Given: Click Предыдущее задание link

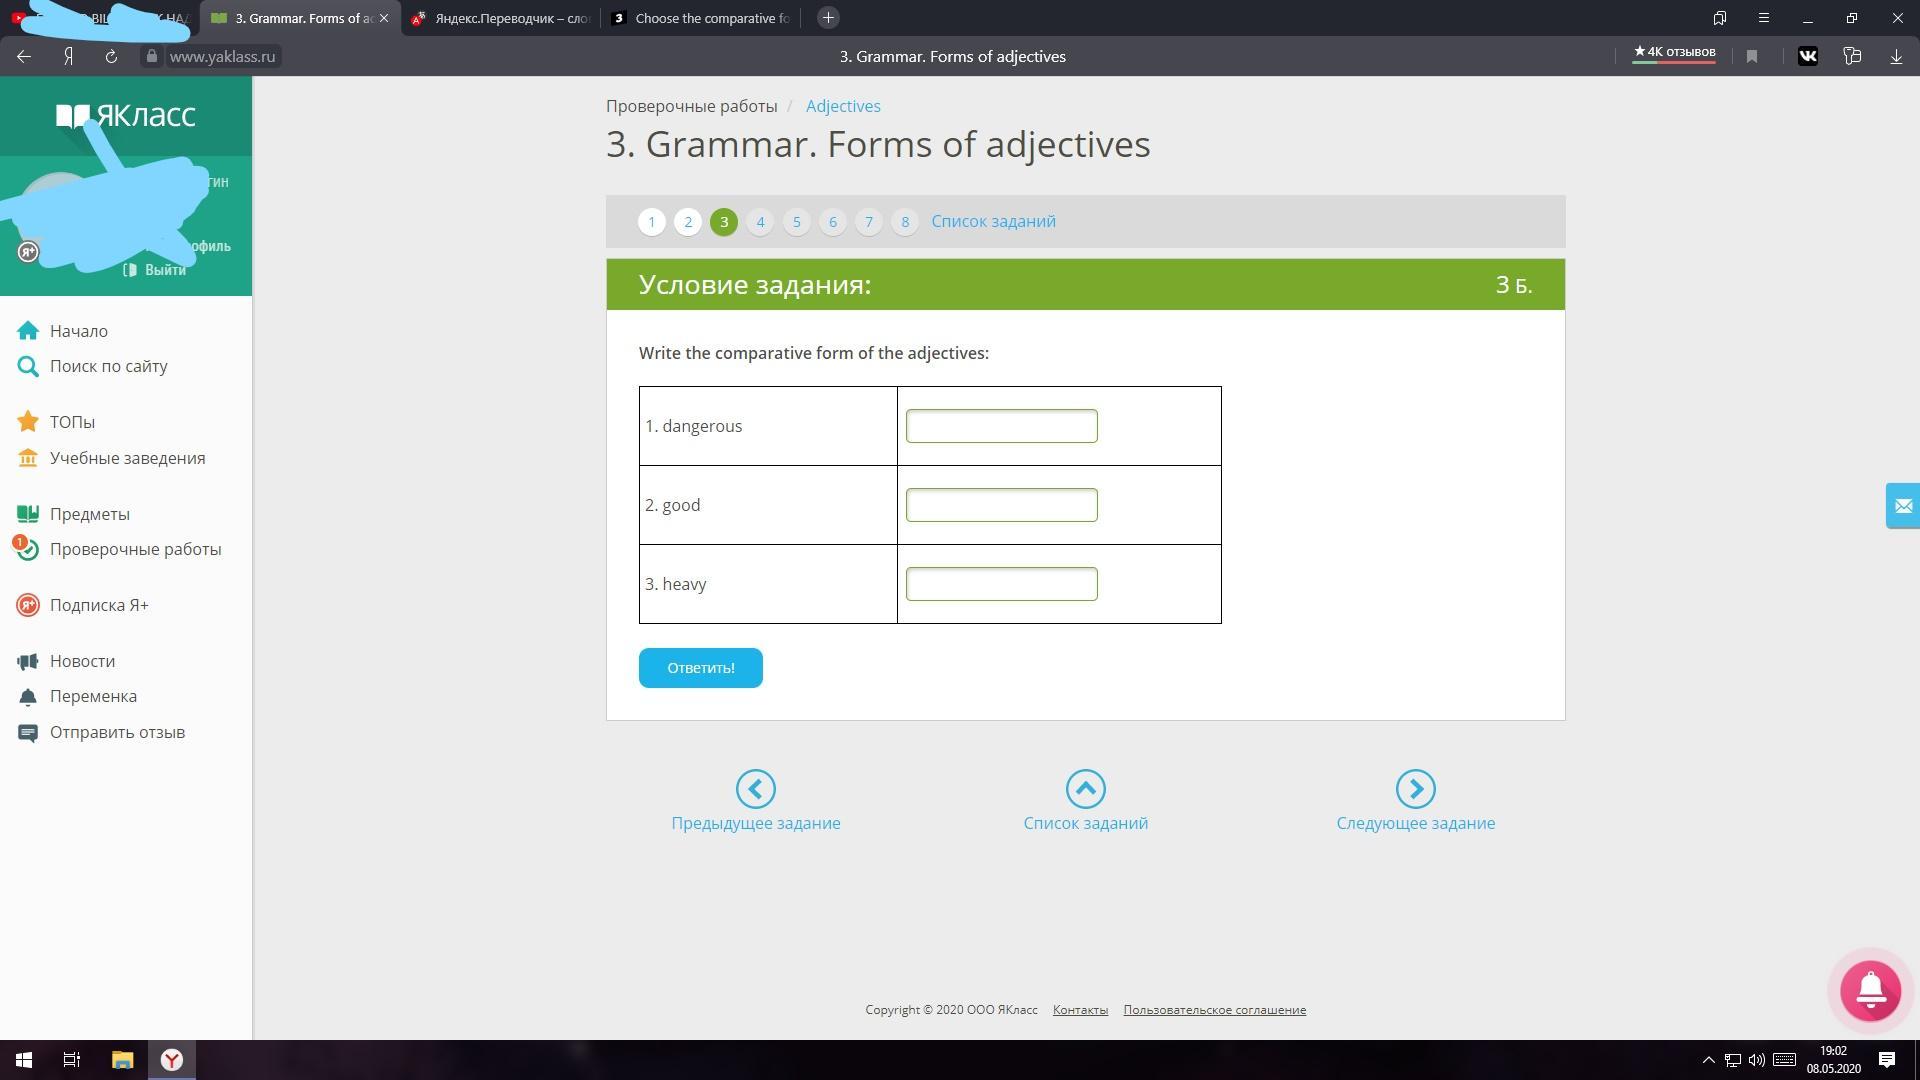Looking at the screenshot, I should coord(756,823).
